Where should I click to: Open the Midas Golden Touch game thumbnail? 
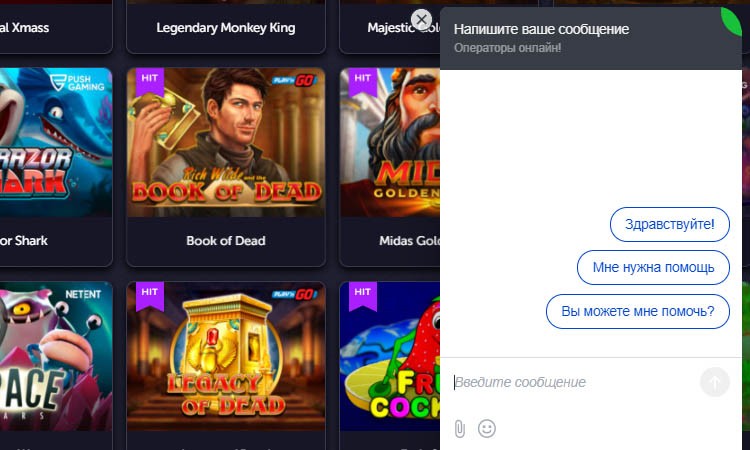390,143
